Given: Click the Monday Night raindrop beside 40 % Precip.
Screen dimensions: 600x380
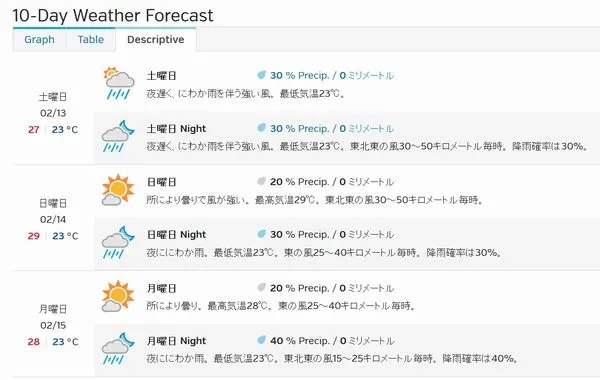Looking at the screenshot, I should click(x=261, y=340).
